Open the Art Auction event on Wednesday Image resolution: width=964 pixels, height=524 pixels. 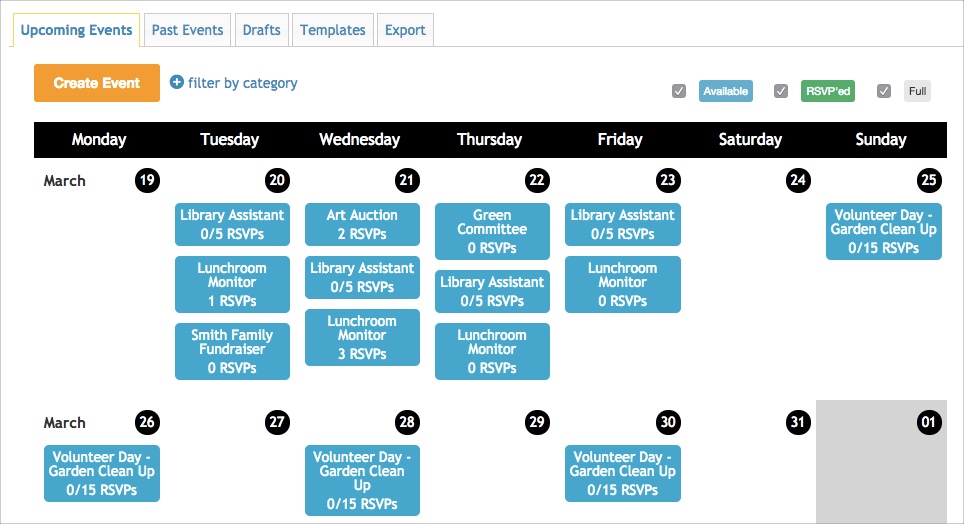click(362, 224)
